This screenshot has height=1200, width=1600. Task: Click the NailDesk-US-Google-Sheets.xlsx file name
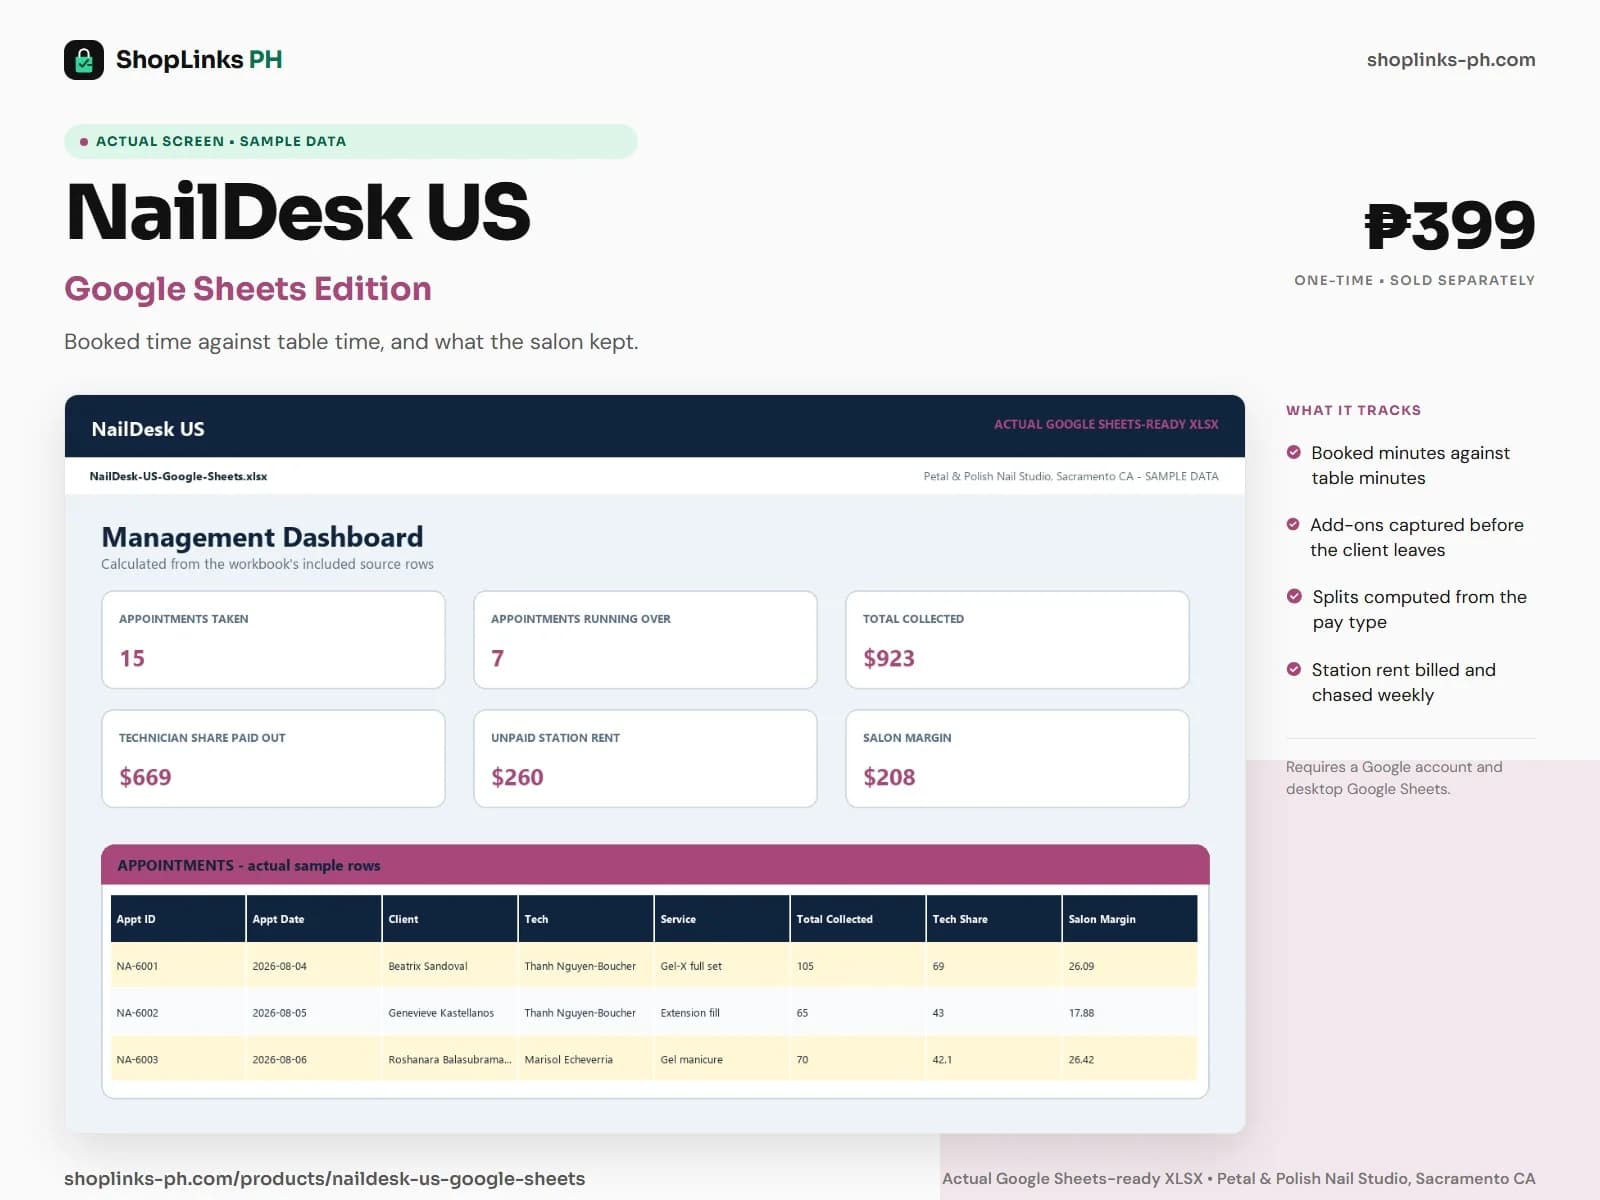click(x=178, y=476)
